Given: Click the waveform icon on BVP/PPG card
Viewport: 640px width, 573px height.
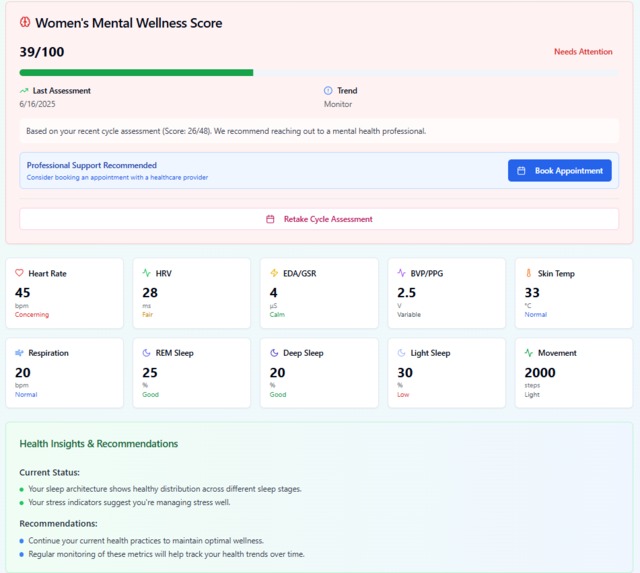Looking at the screenshot, I should 401,273.
